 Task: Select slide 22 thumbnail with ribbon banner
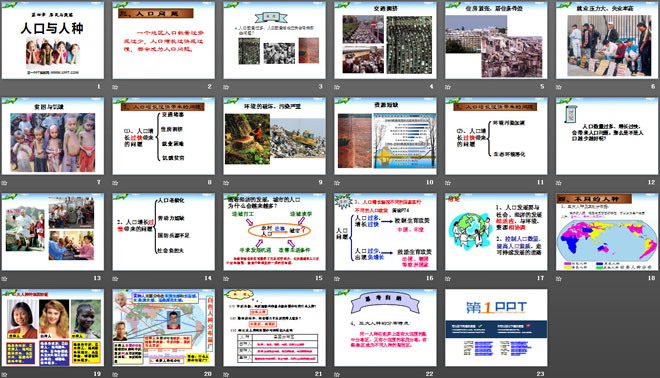[x=385, y=327]
